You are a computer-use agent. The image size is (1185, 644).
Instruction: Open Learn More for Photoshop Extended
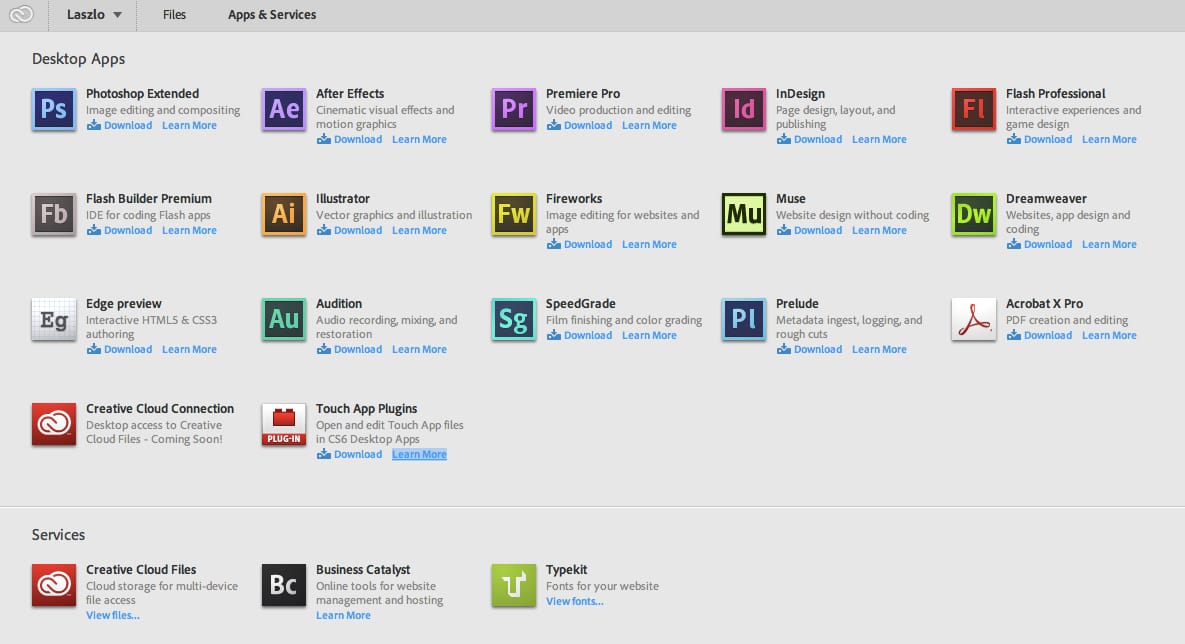click(x=189, y=125)
